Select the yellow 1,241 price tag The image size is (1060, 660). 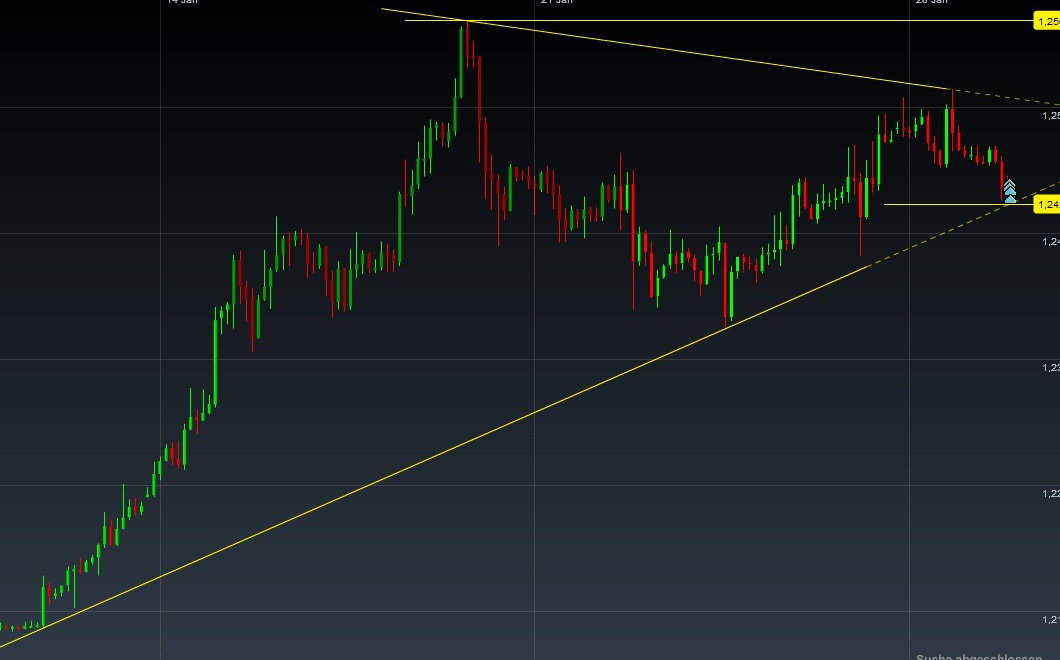pyautogui.click(x=1047, y=203)
